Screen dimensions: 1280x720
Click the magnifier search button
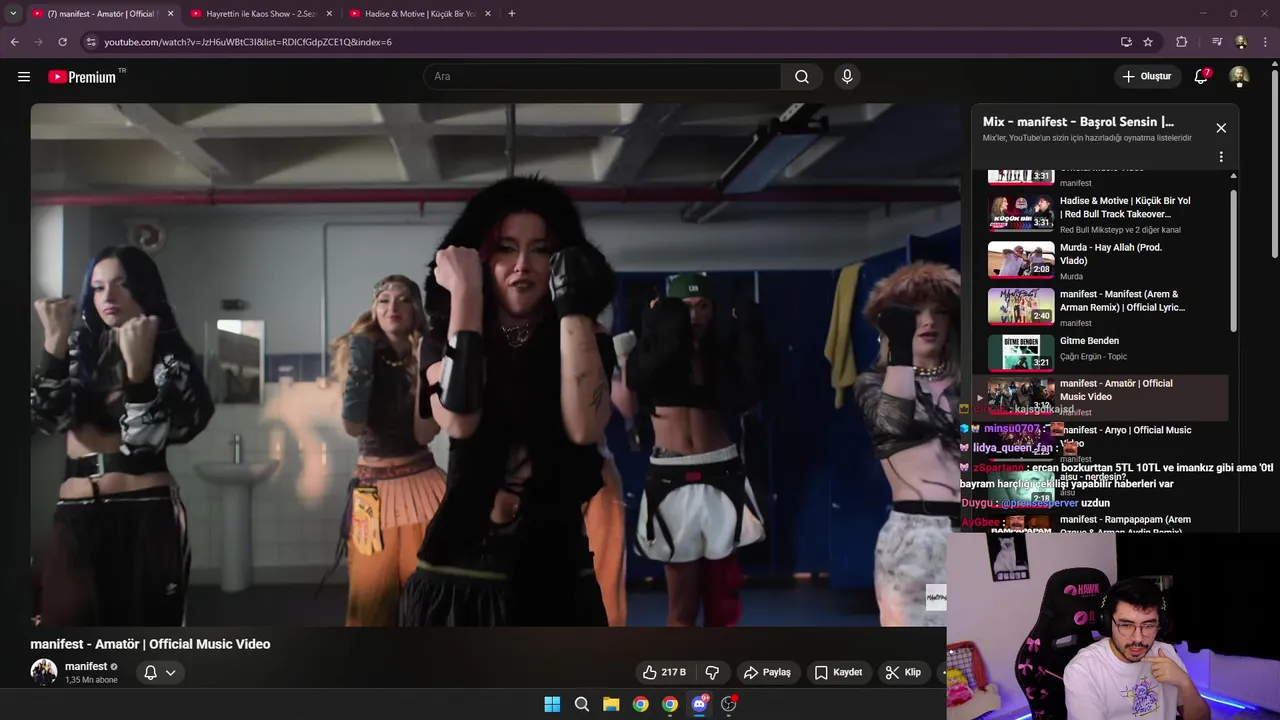pyautogui.click(x=802, y=77)
